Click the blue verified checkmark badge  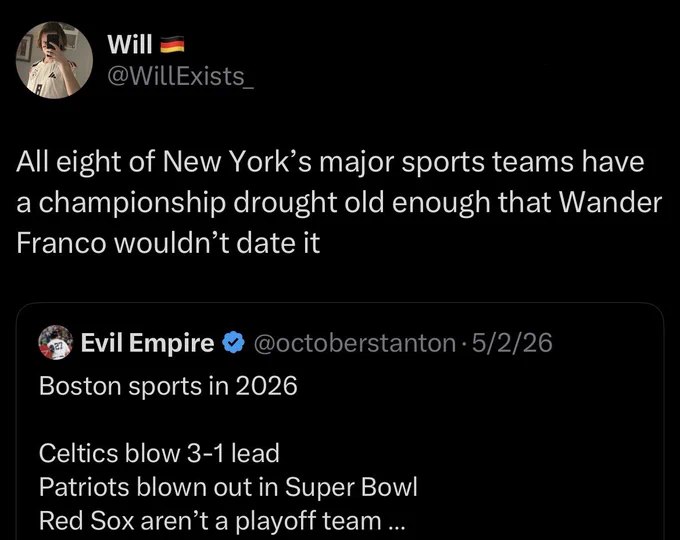[234, 342]
